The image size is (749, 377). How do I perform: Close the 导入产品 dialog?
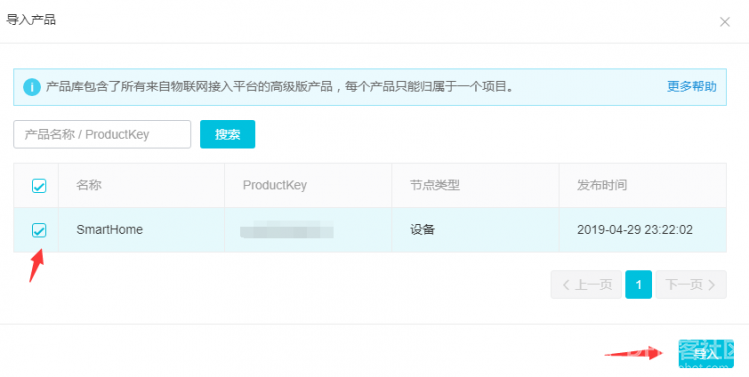tap(725, 22)
